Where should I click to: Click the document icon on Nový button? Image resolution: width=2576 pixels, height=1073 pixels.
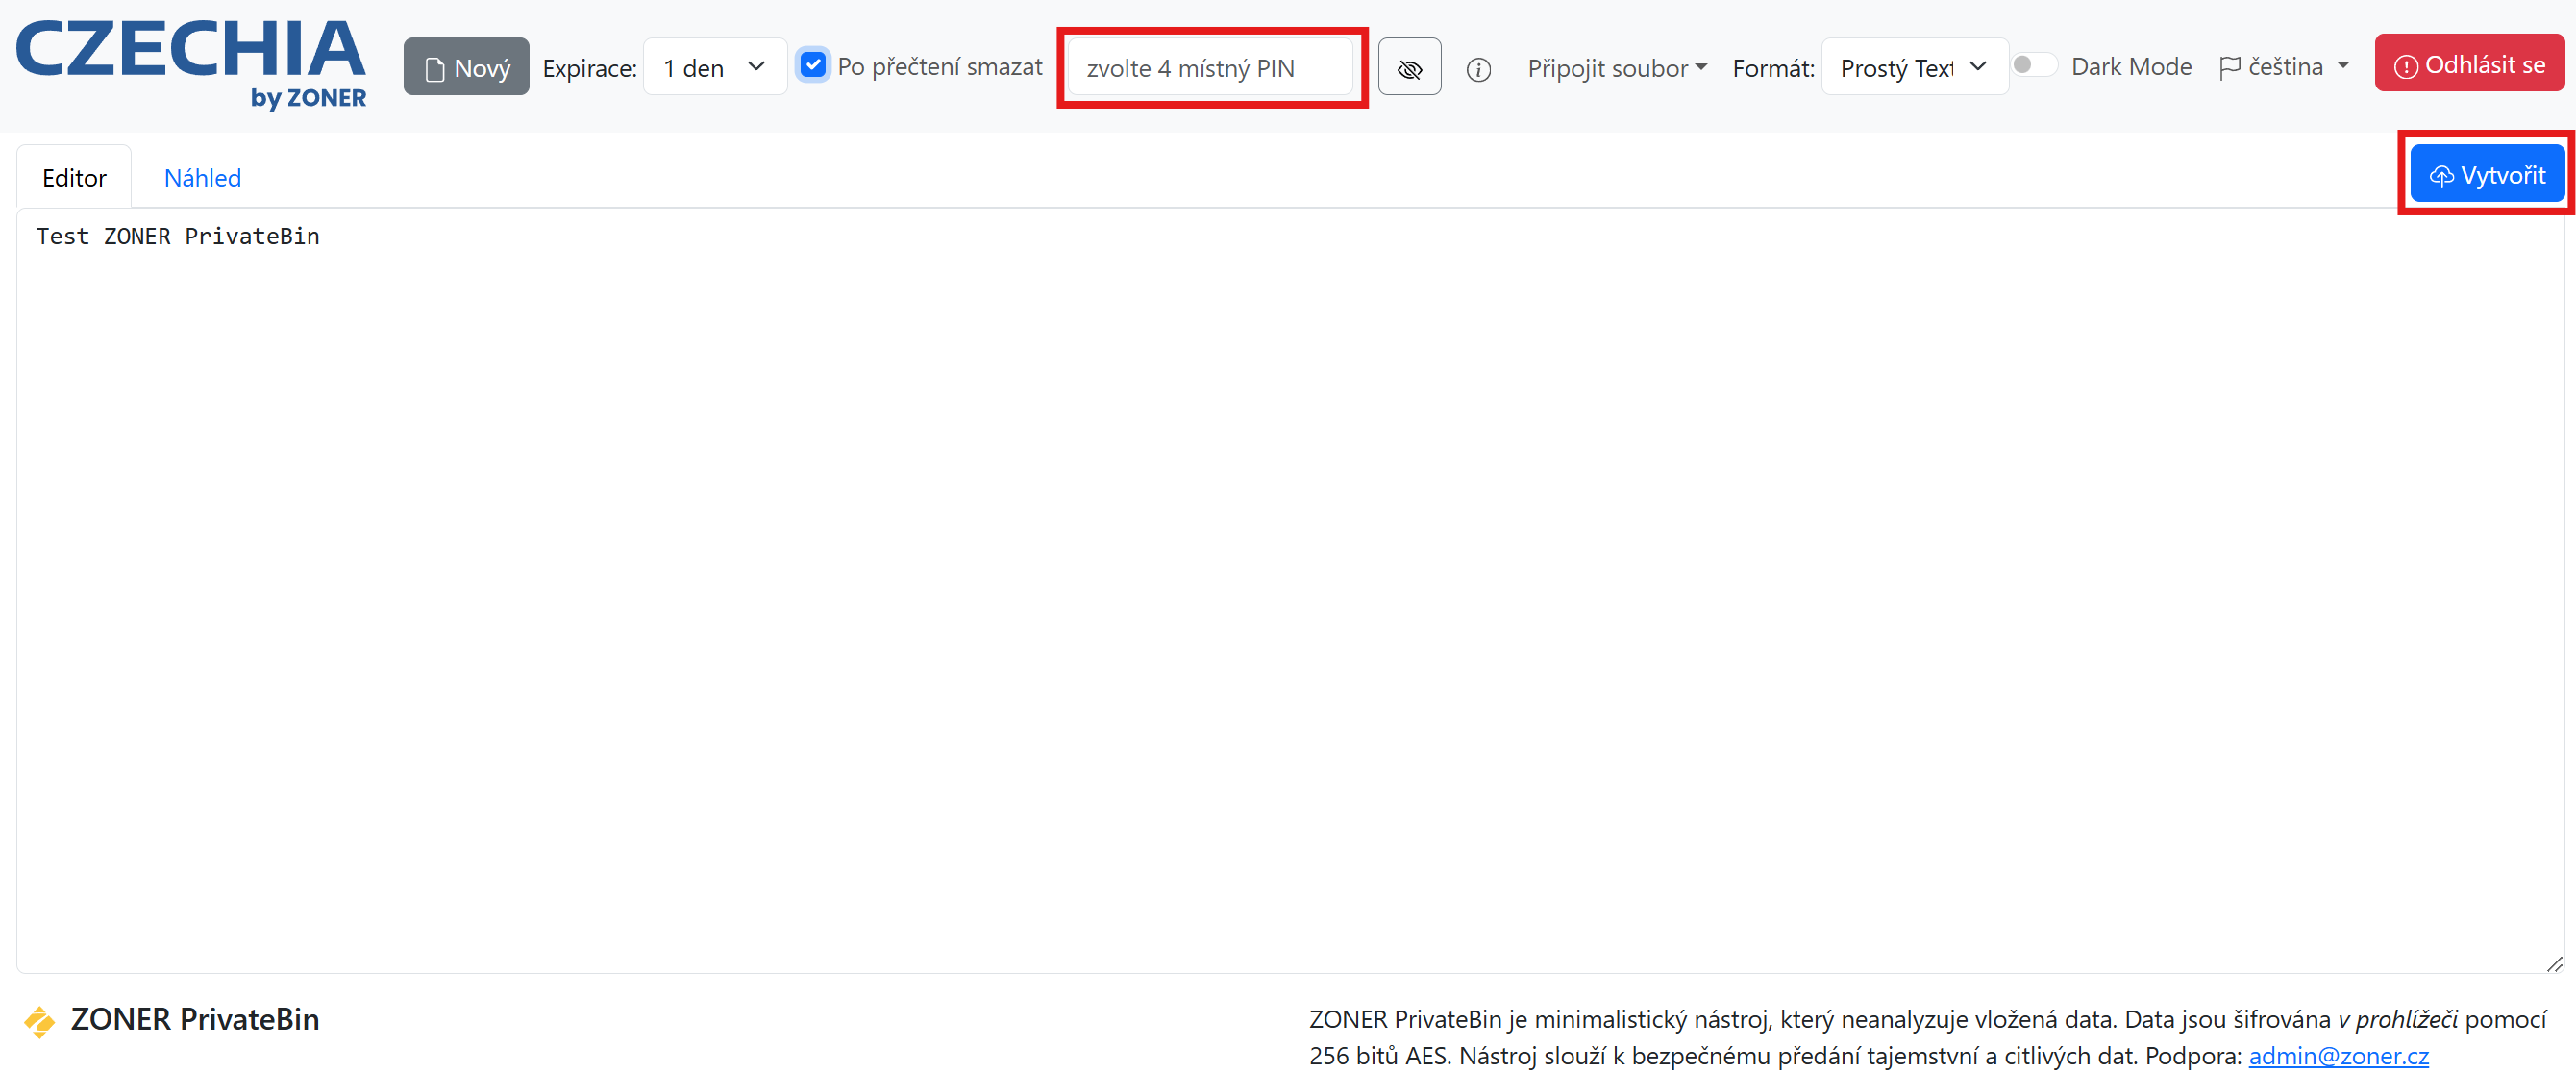coord(435,69)
